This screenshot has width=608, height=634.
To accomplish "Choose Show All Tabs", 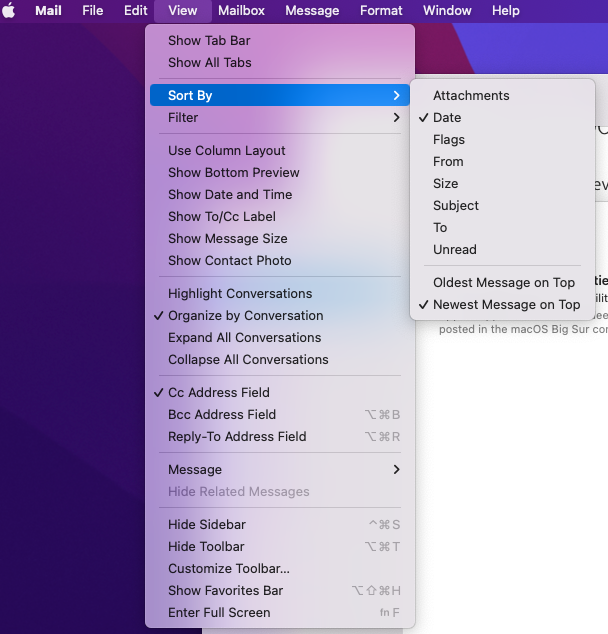I will pyautogui.click(x=280, y=63).
